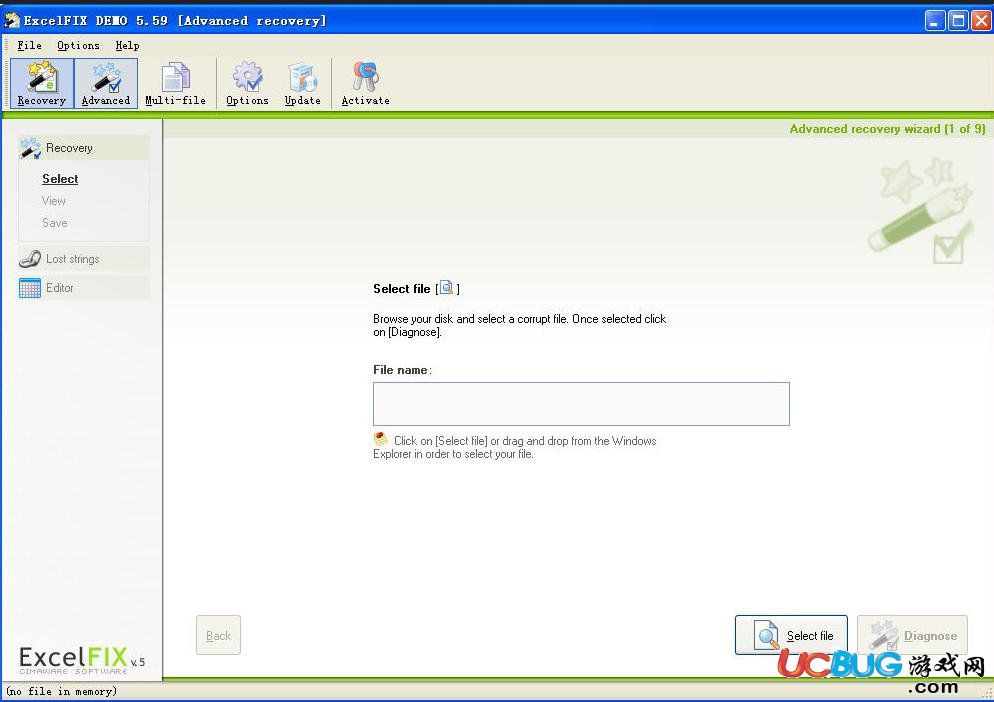Close the ExcelFIX window
994x702 pixels.
pyautogui.click(x=981, y=20)
